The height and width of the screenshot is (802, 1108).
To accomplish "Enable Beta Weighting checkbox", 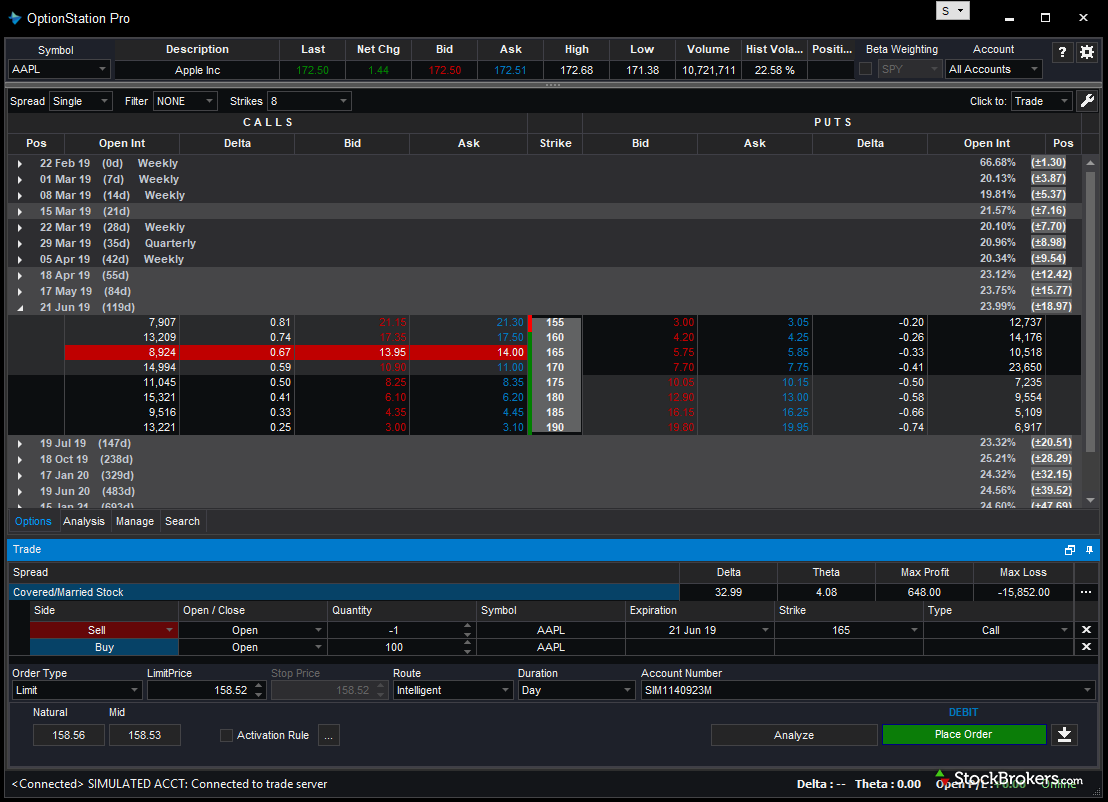I will point(865,69).
